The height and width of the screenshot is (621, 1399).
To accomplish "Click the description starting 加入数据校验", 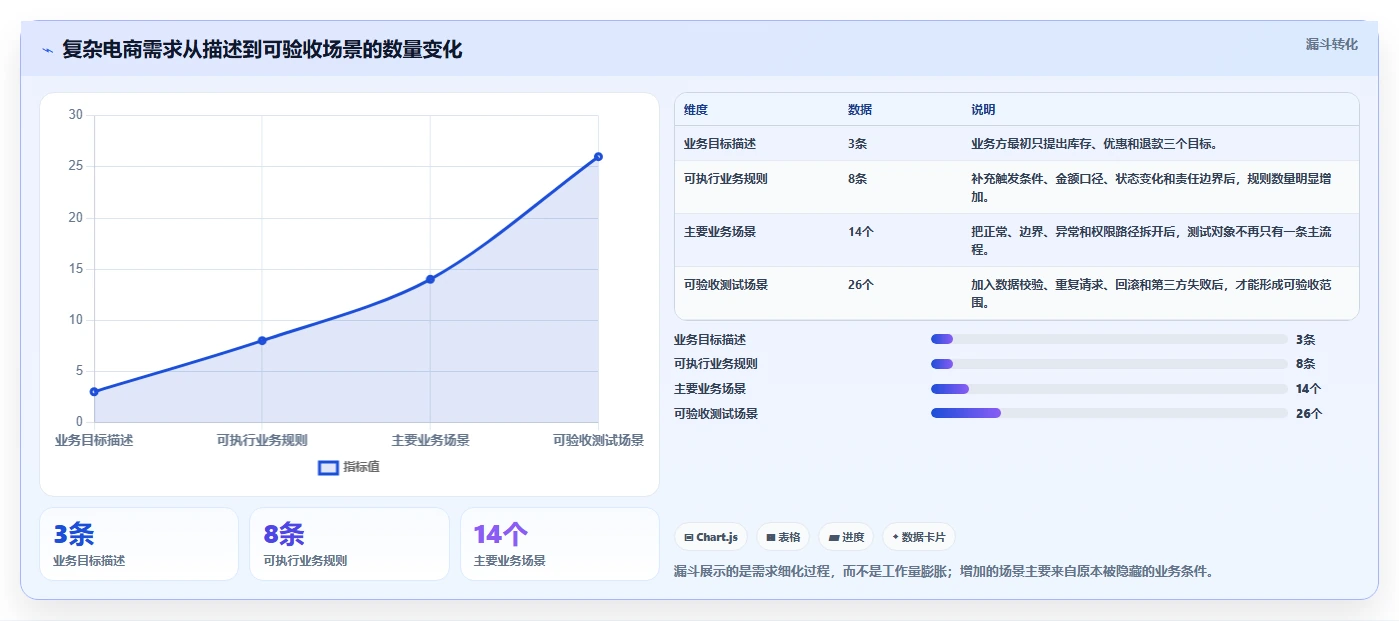I will 1151,294.
